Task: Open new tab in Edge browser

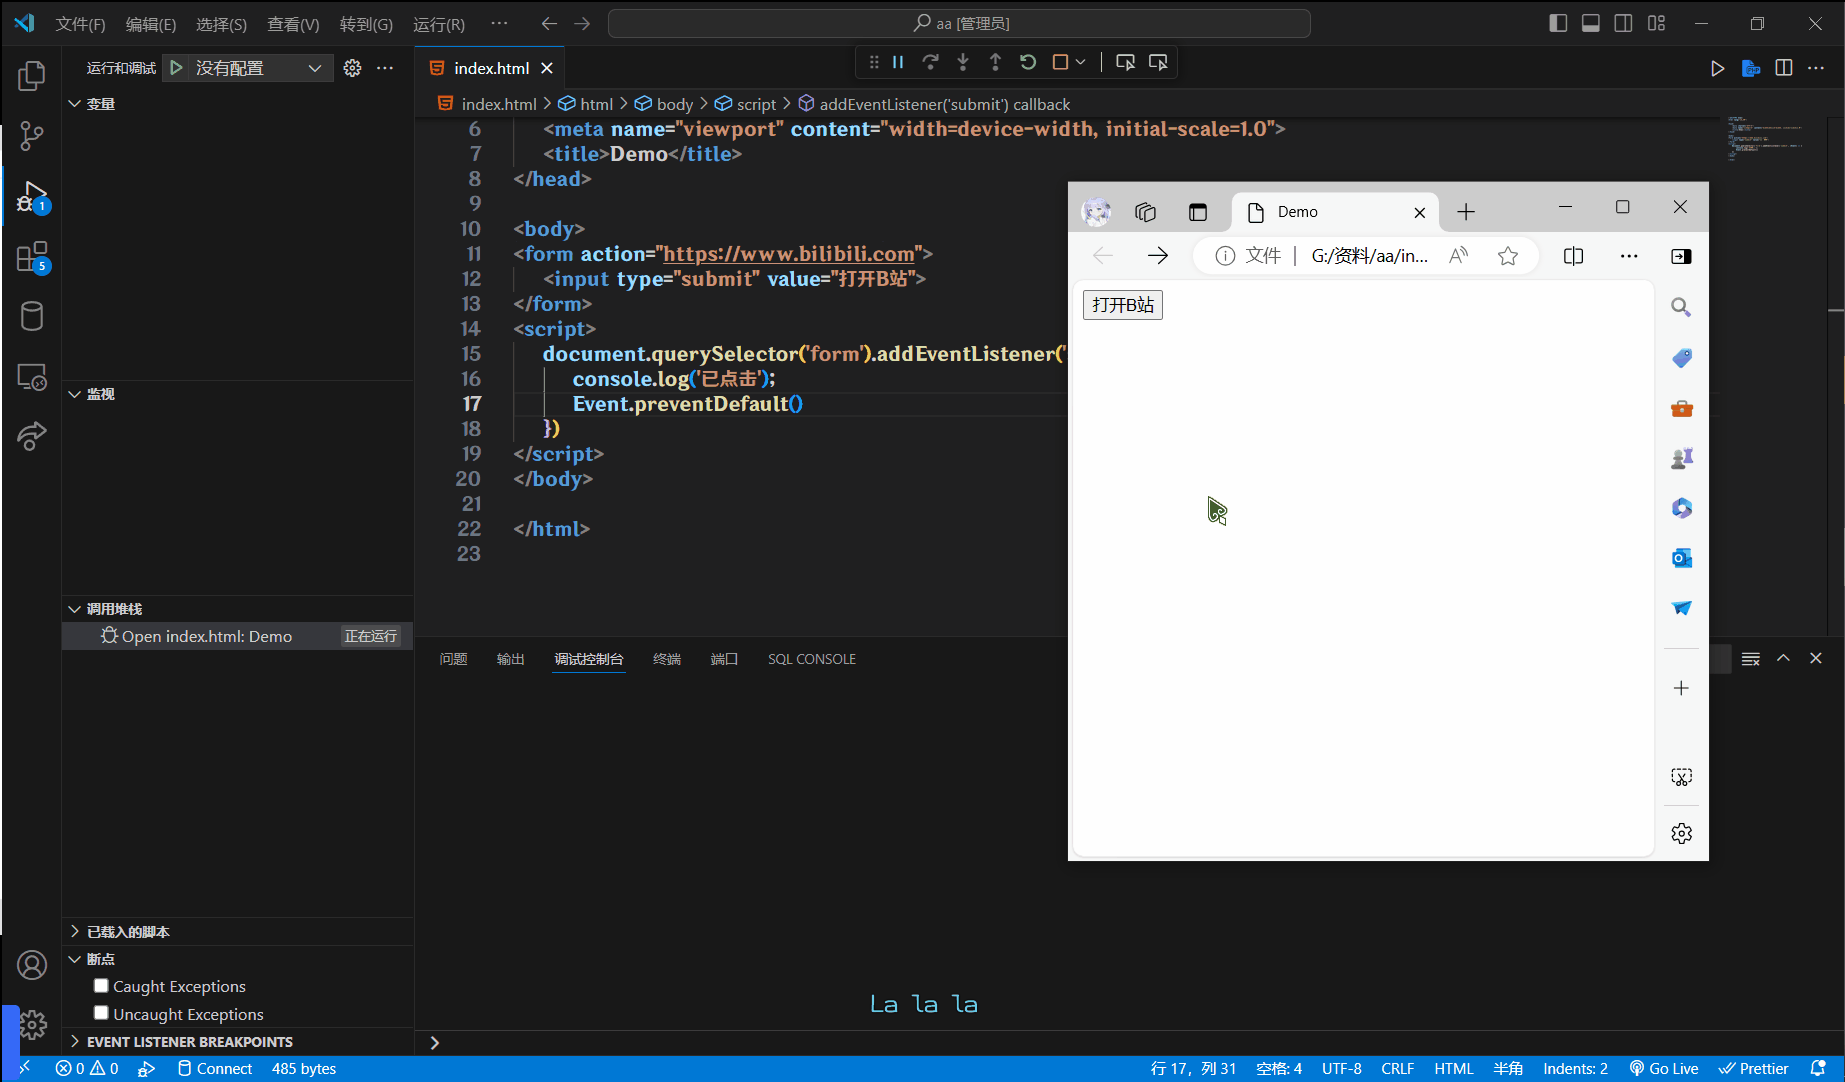Action: tap(1466, 212)
